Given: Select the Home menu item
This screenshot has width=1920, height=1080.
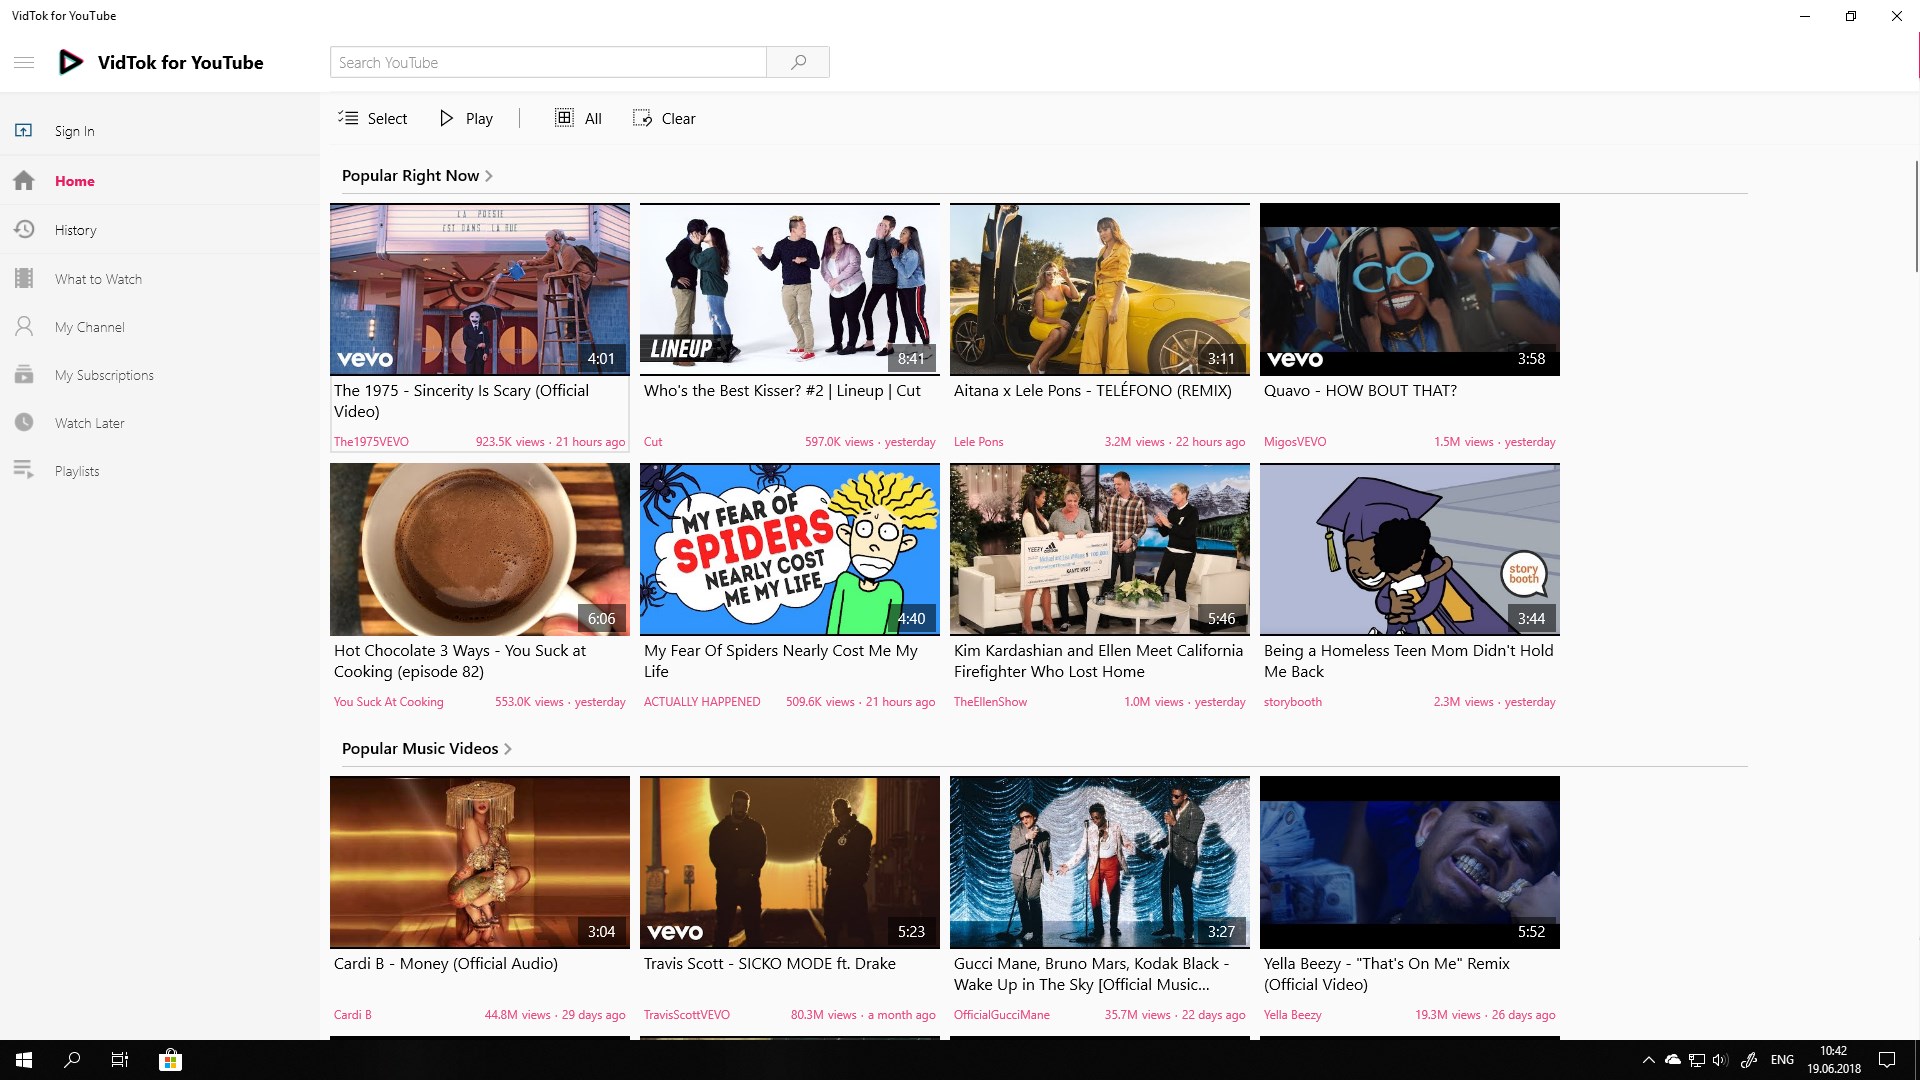Looking at the screenshot, I should pyautogui.click(x=74, y=181).
